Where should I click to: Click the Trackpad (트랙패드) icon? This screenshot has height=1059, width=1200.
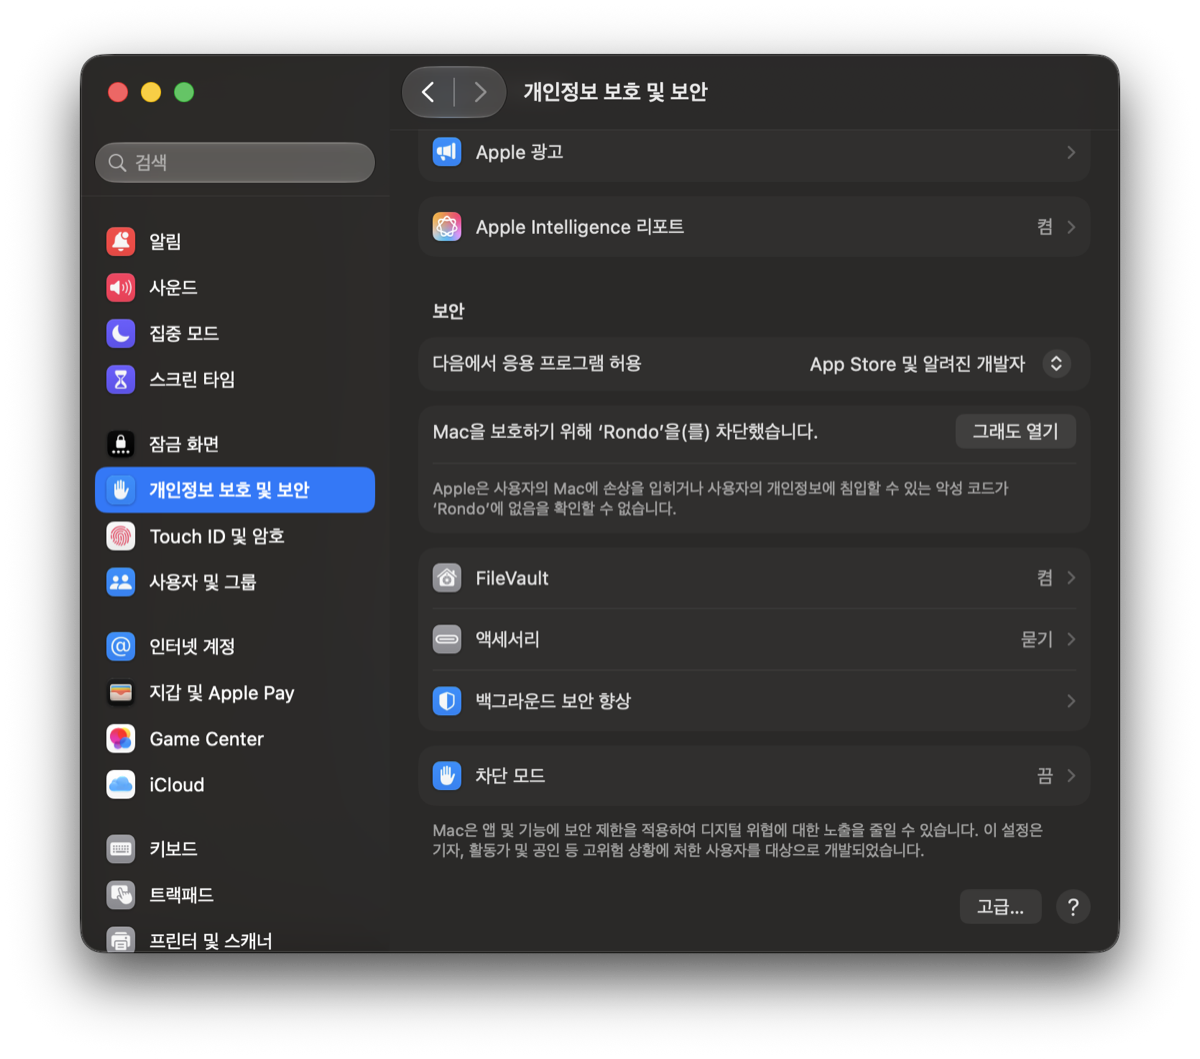121,894
